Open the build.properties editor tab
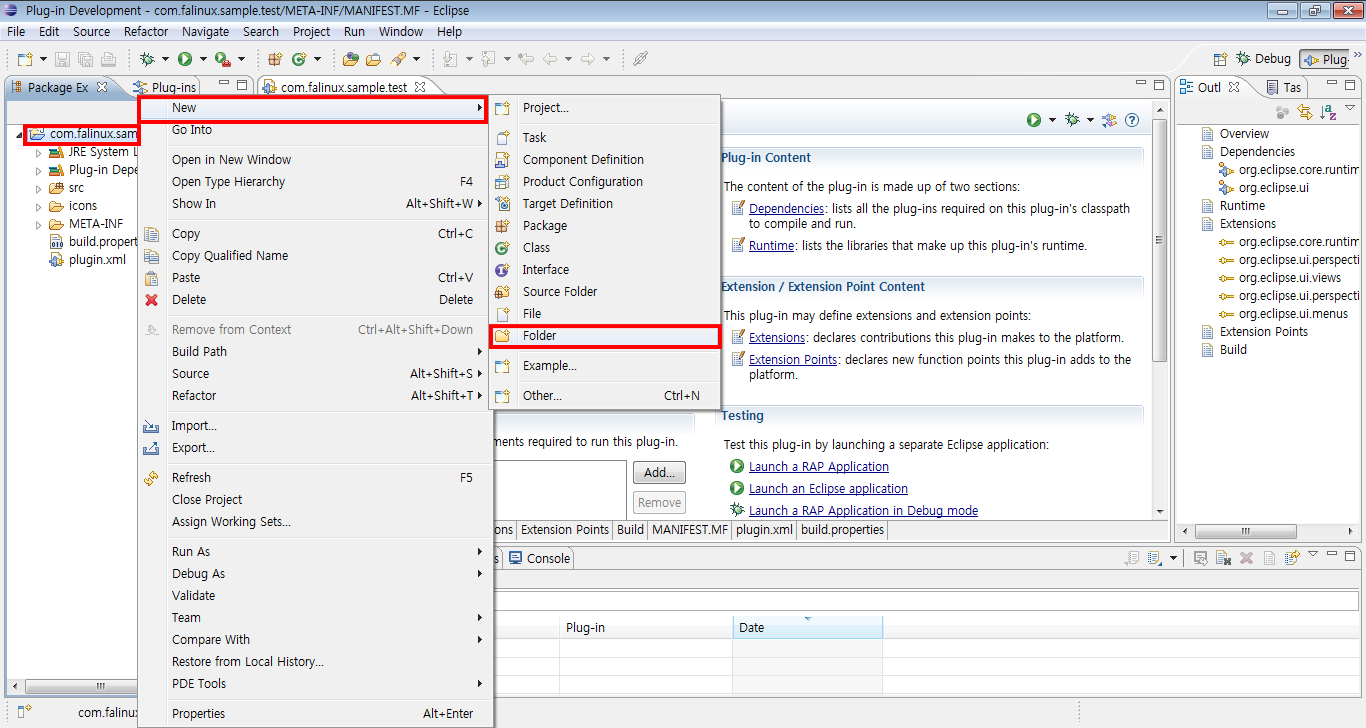 tap(843, 530)
